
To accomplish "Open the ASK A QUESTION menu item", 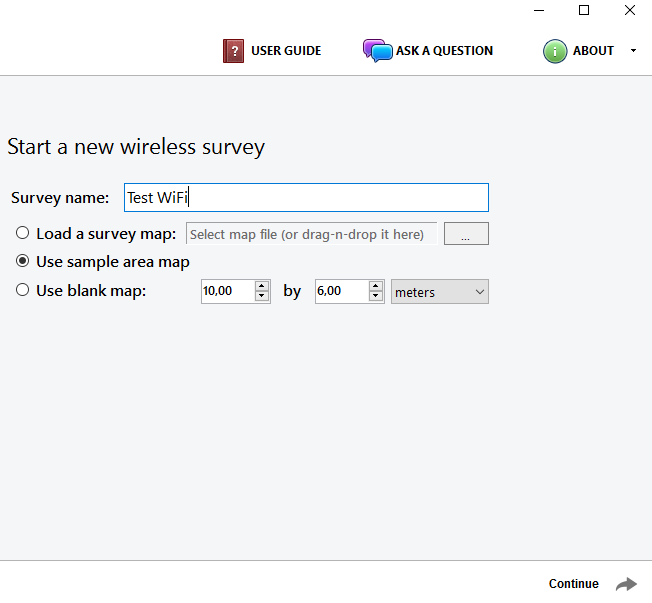I will [444, 51].
